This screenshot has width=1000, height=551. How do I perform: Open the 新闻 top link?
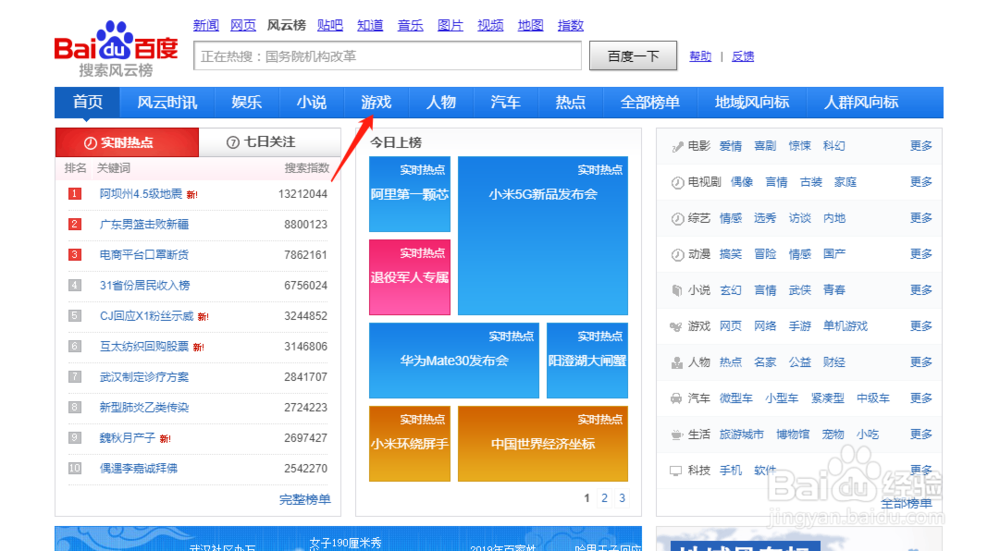pos(206,26)
